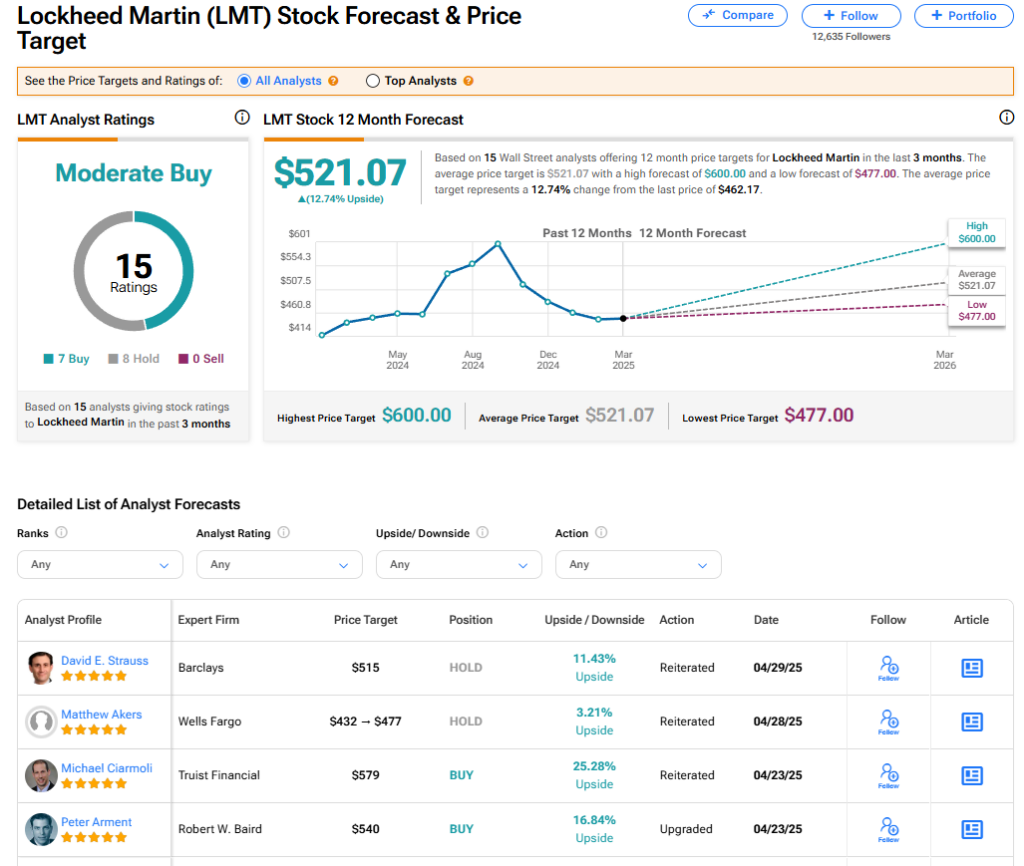Open article for Robert W. Baird rating

click(x=972, y=829)
